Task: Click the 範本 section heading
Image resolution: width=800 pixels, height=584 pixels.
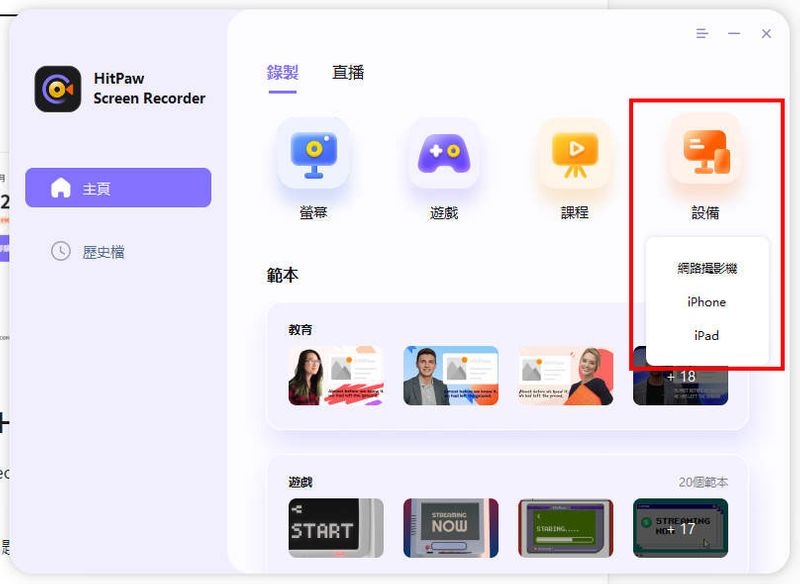Action: (x=282, y=275)
